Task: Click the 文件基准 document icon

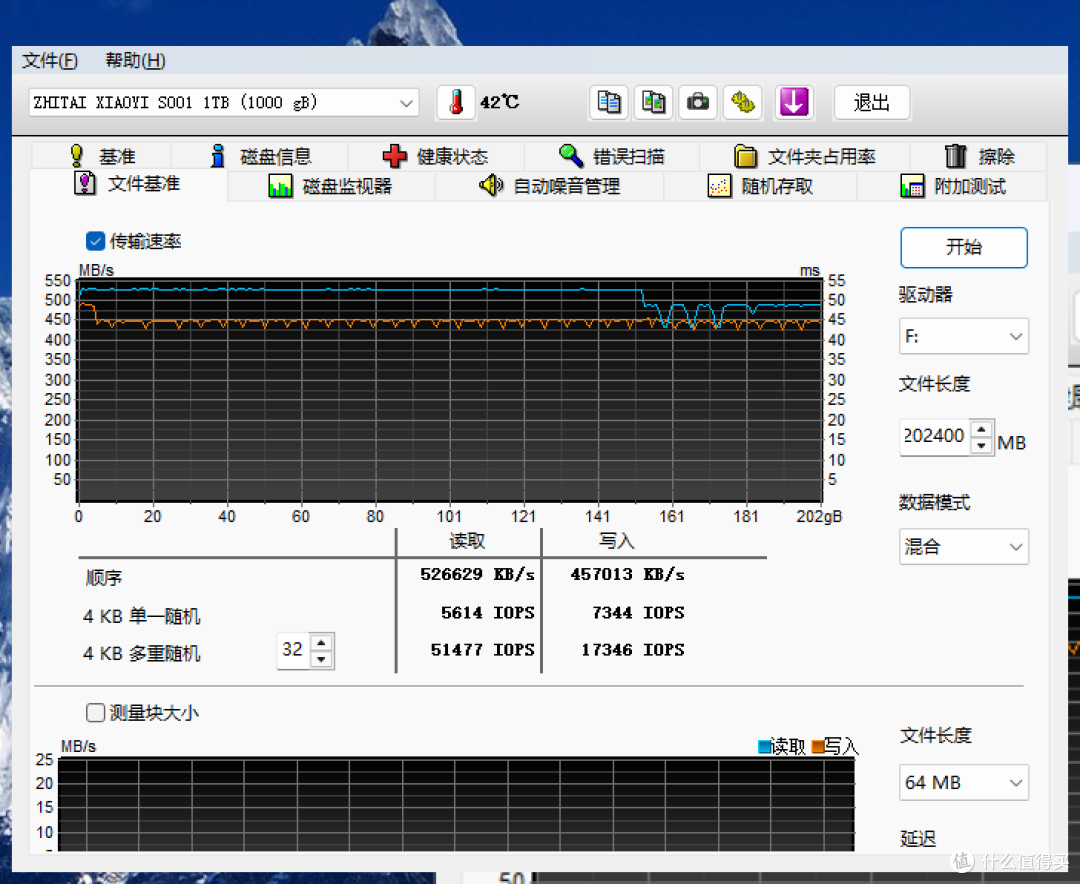Action: click(85, 183)
